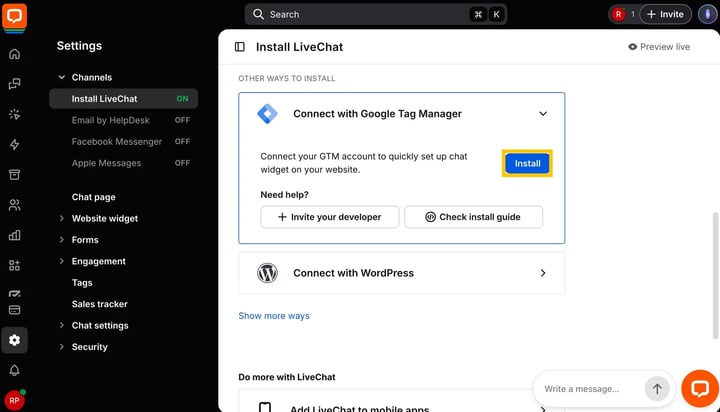Screen dimensions: 720x412
Task: Expand the Chat settings section
Action: tap(62, 325)
